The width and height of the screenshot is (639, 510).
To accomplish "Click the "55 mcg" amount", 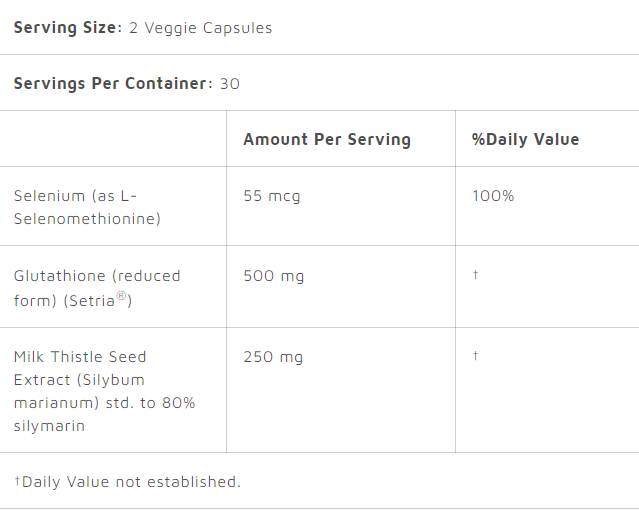I will (x=272, y=196).
